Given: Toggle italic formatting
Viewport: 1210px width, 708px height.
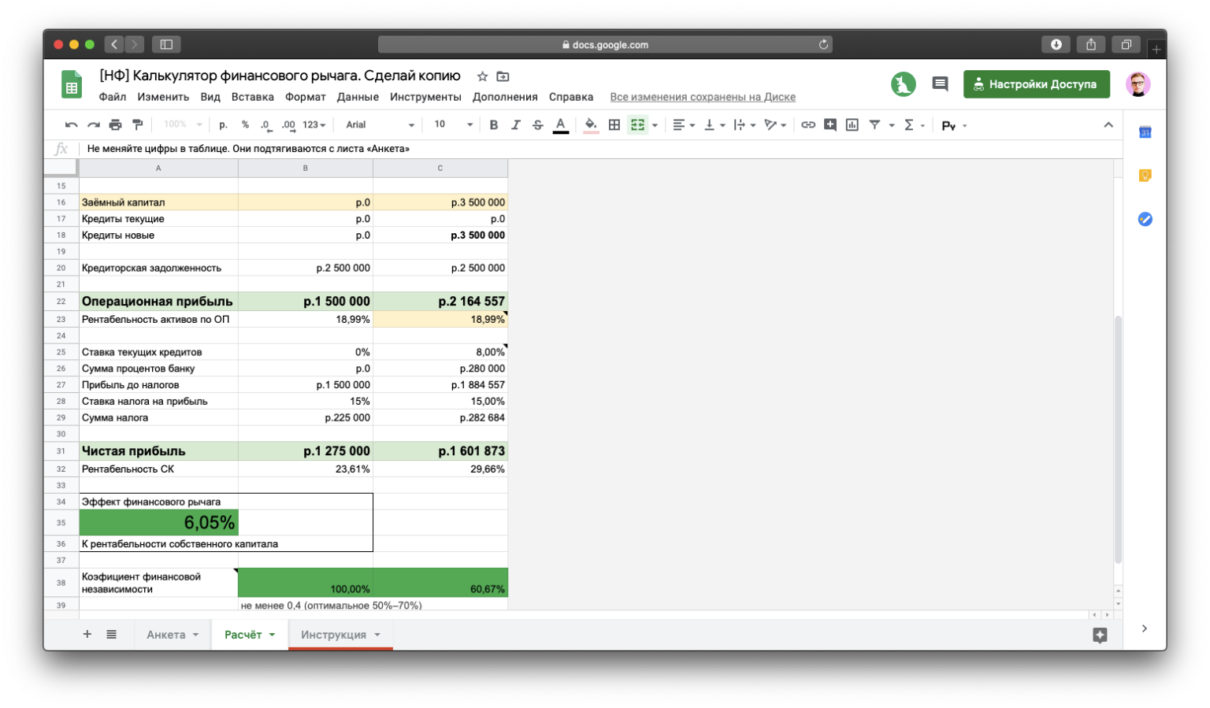Looking at the screenshot, I should pos(515,125).
